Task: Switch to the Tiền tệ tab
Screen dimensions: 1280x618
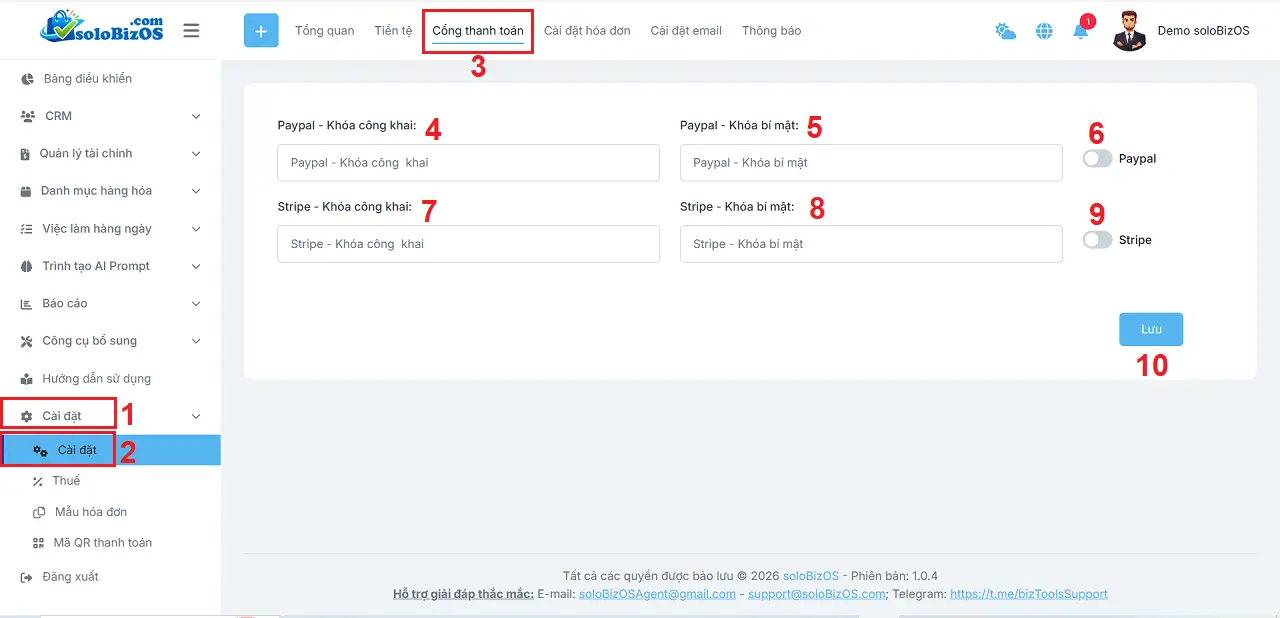Action: [x=393, y=31]
